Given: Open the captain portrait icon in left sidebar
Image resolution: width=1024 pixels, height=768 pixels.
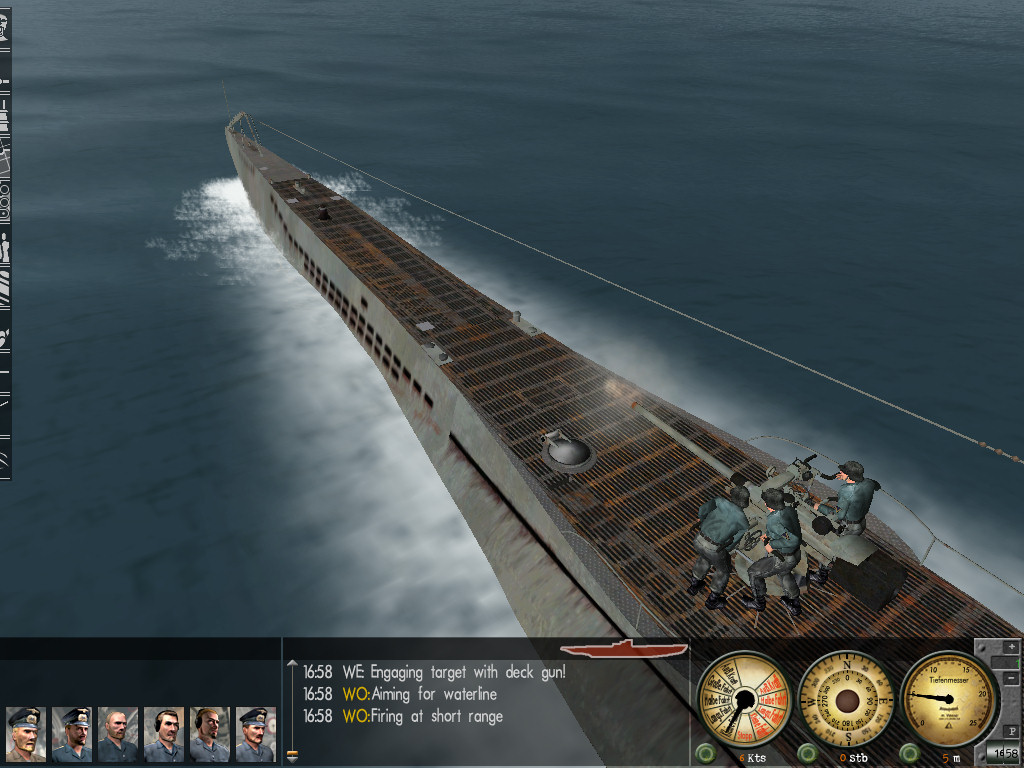Looking at the screenshot, I should coord(4,27).
